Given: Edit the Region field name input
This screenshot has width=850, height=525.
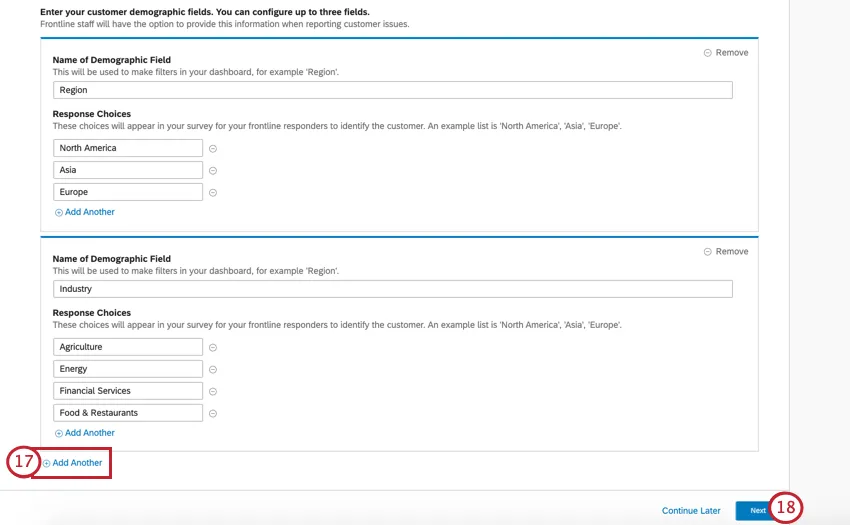Looking at the screenshot, I should (392, 90).
